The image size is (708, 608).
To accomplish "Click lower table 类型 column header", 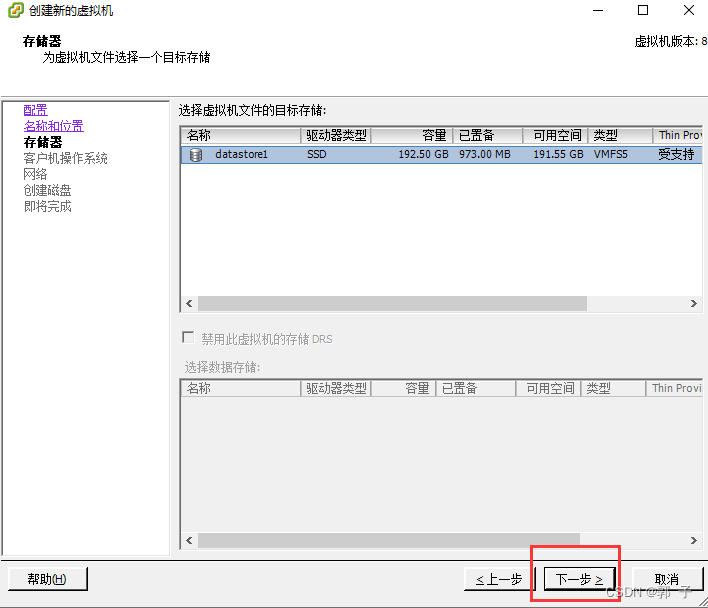I will [x=613, y=388].
